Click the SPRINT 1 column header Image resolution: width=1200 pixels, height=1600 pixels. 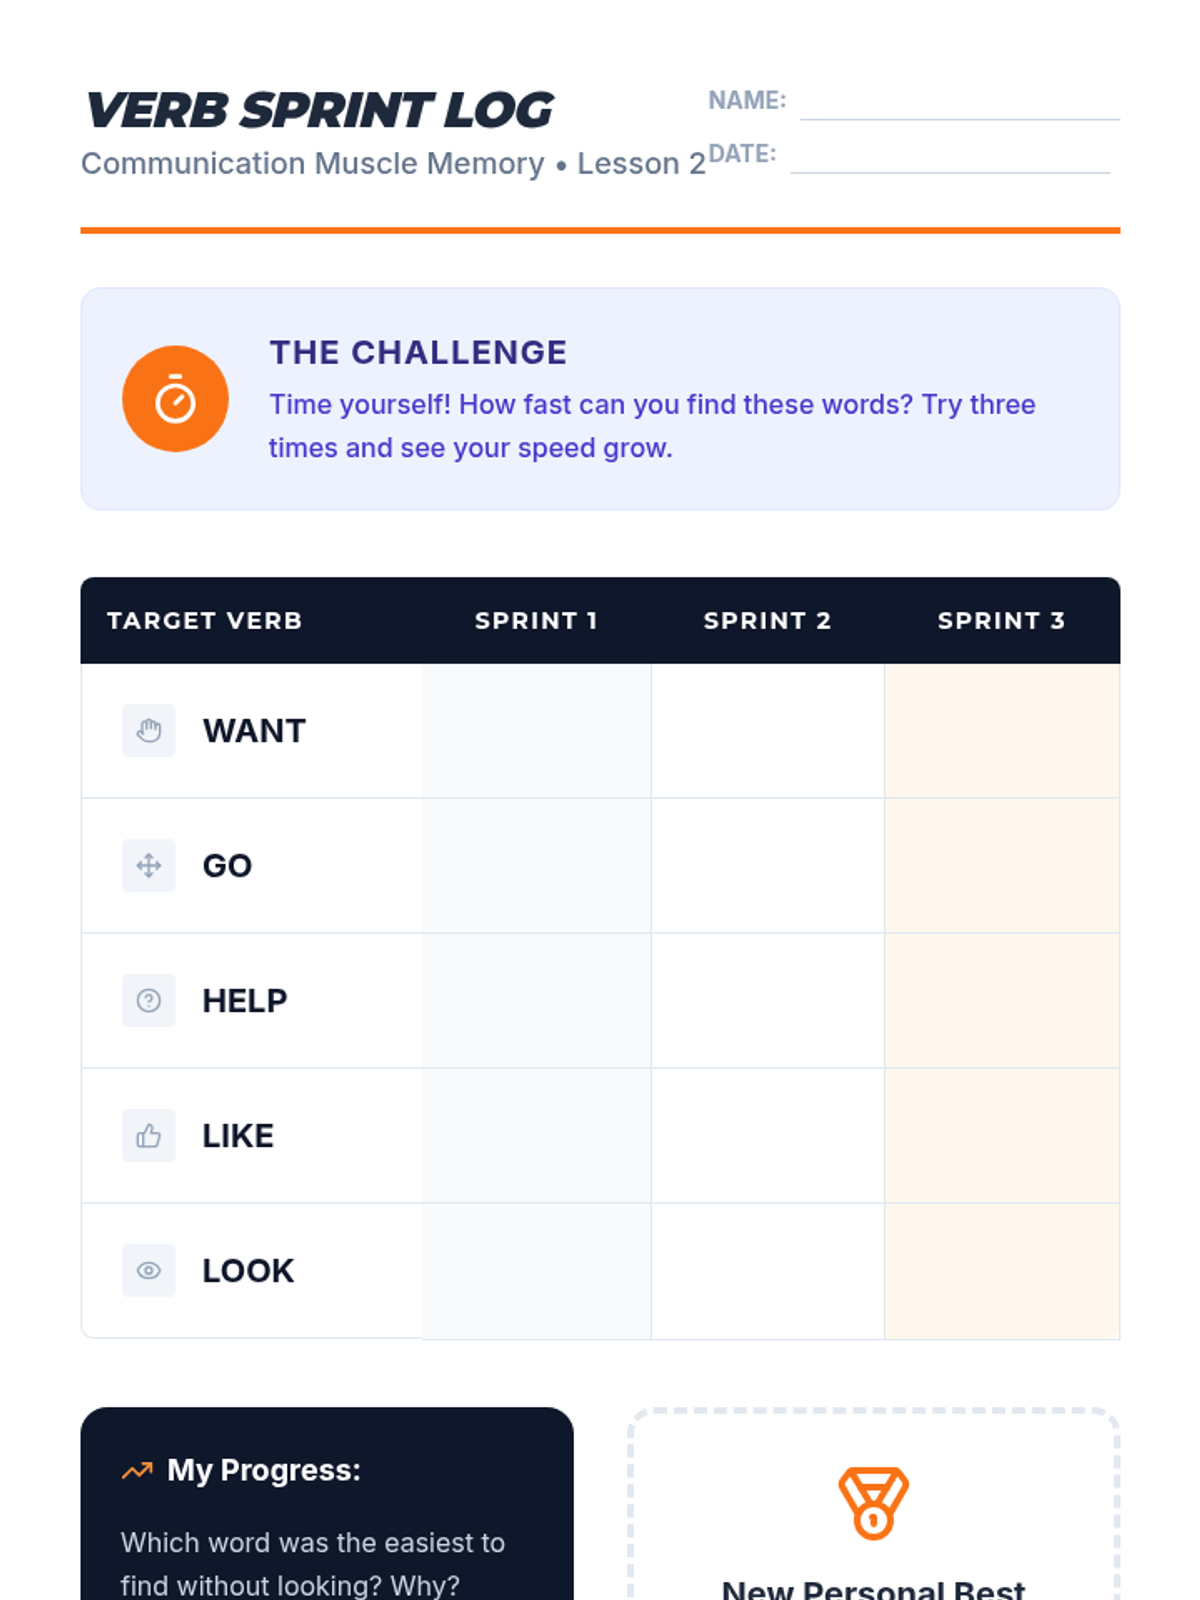pyautogui.click(x=536, y=621)
